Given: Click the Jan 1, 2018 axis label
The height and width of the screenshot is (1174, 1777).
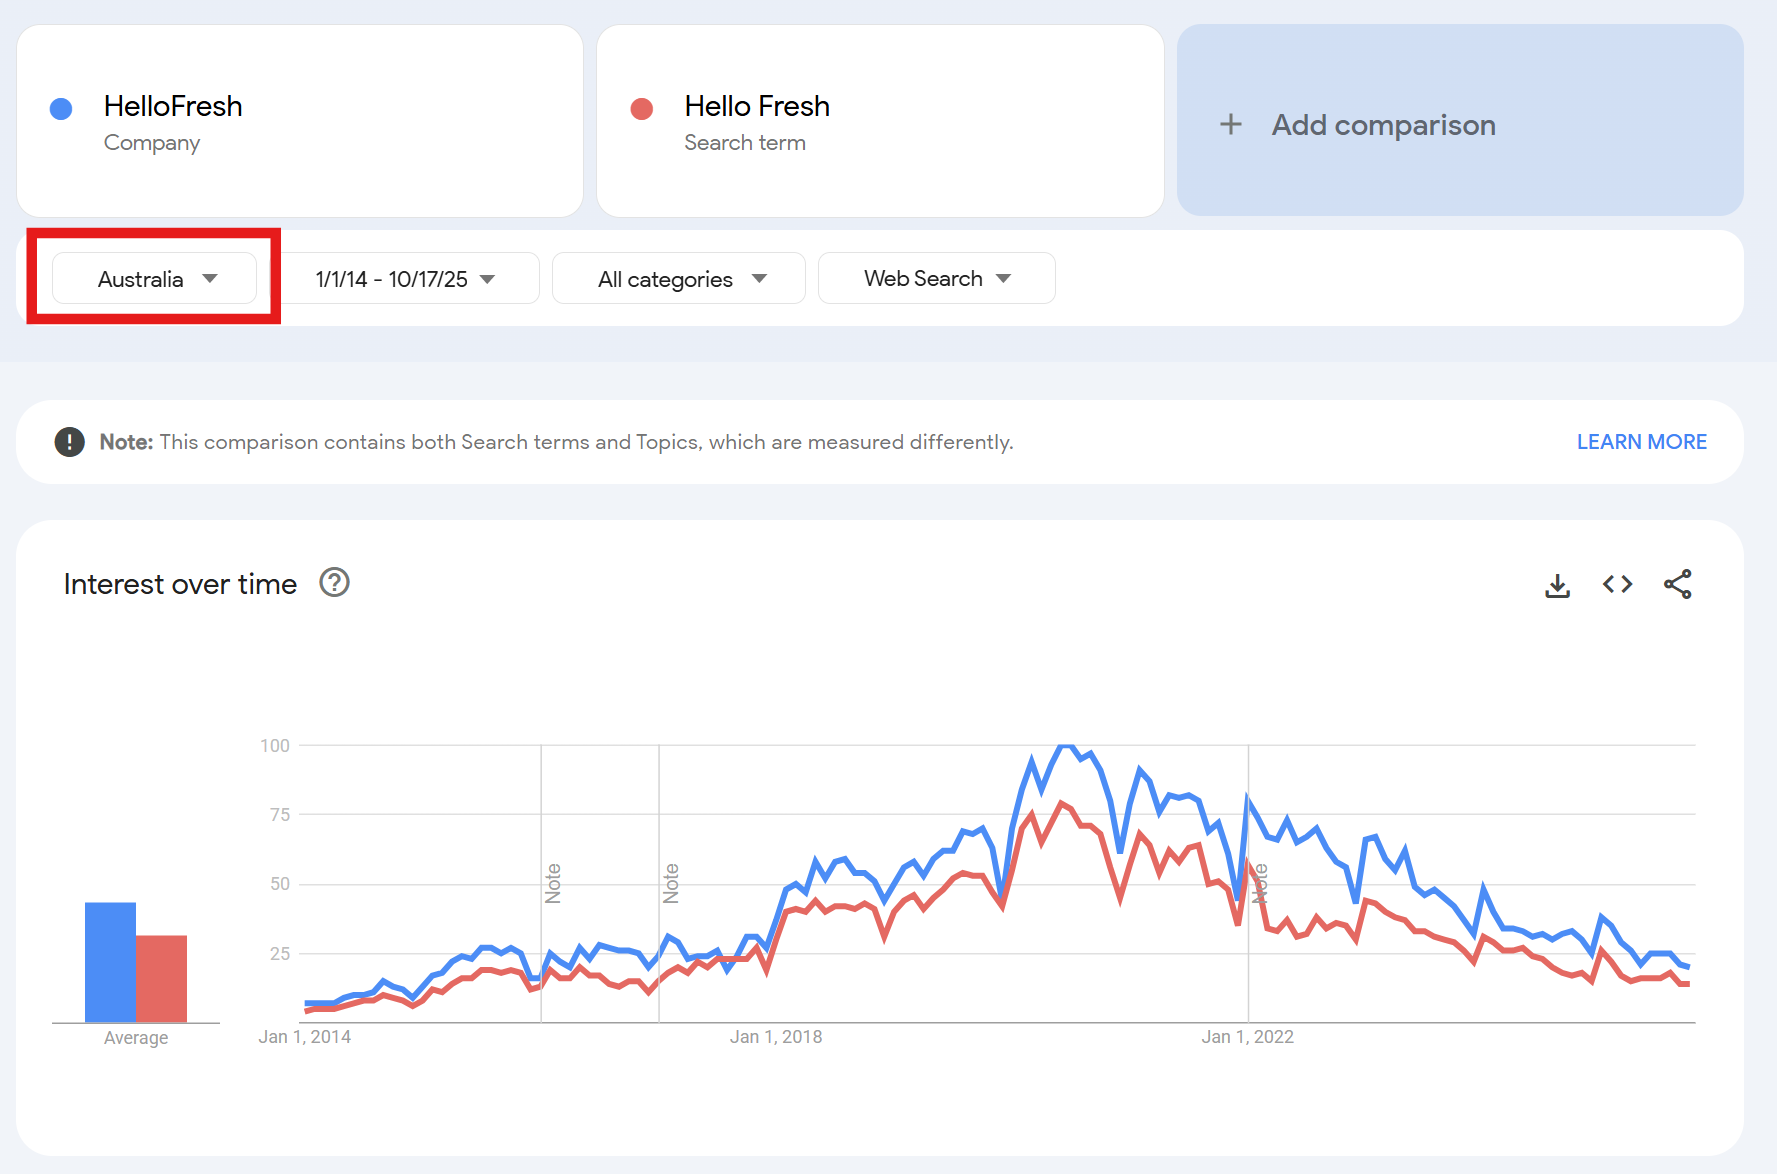Looking at the screenshot, I should (776, 1037).
